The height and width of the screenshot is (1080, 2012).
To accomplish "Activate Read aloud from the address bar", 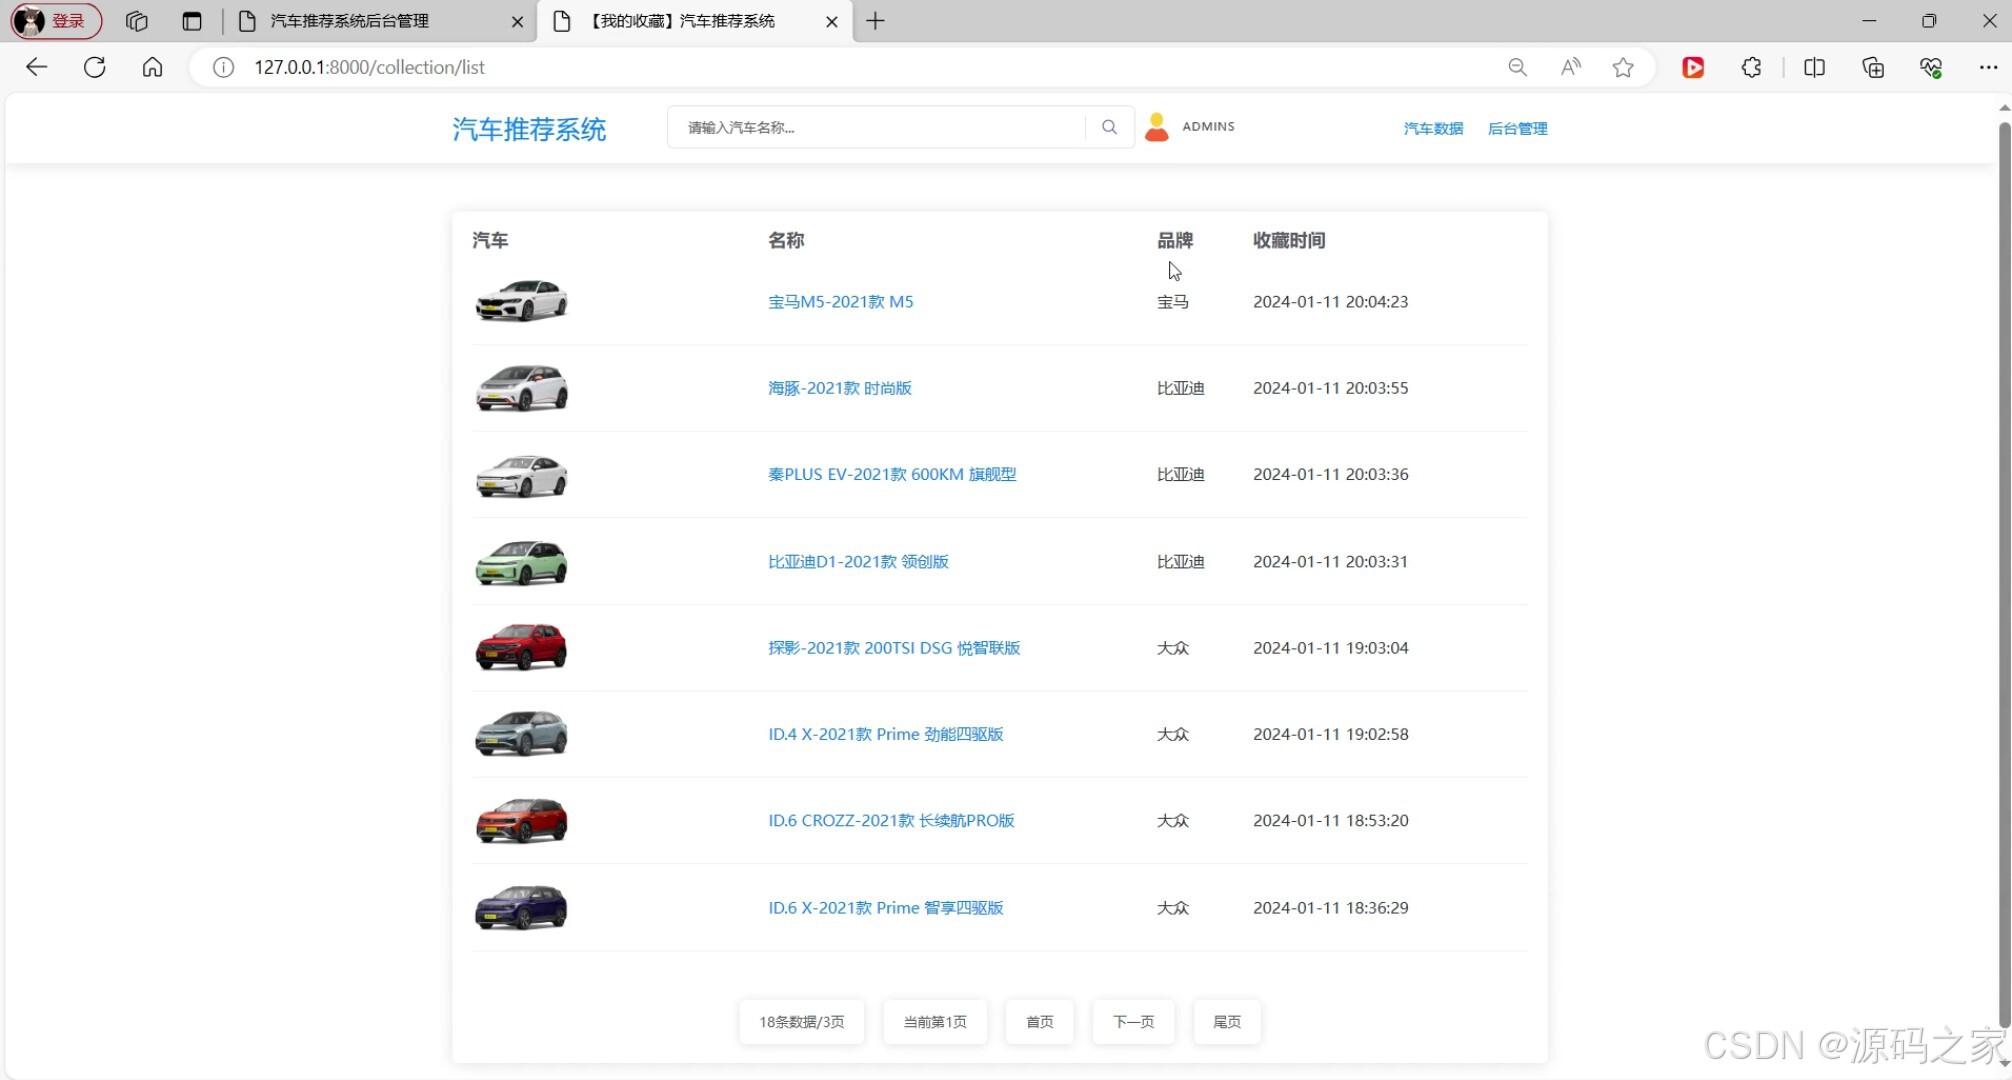I will [x=1569, y=67].
